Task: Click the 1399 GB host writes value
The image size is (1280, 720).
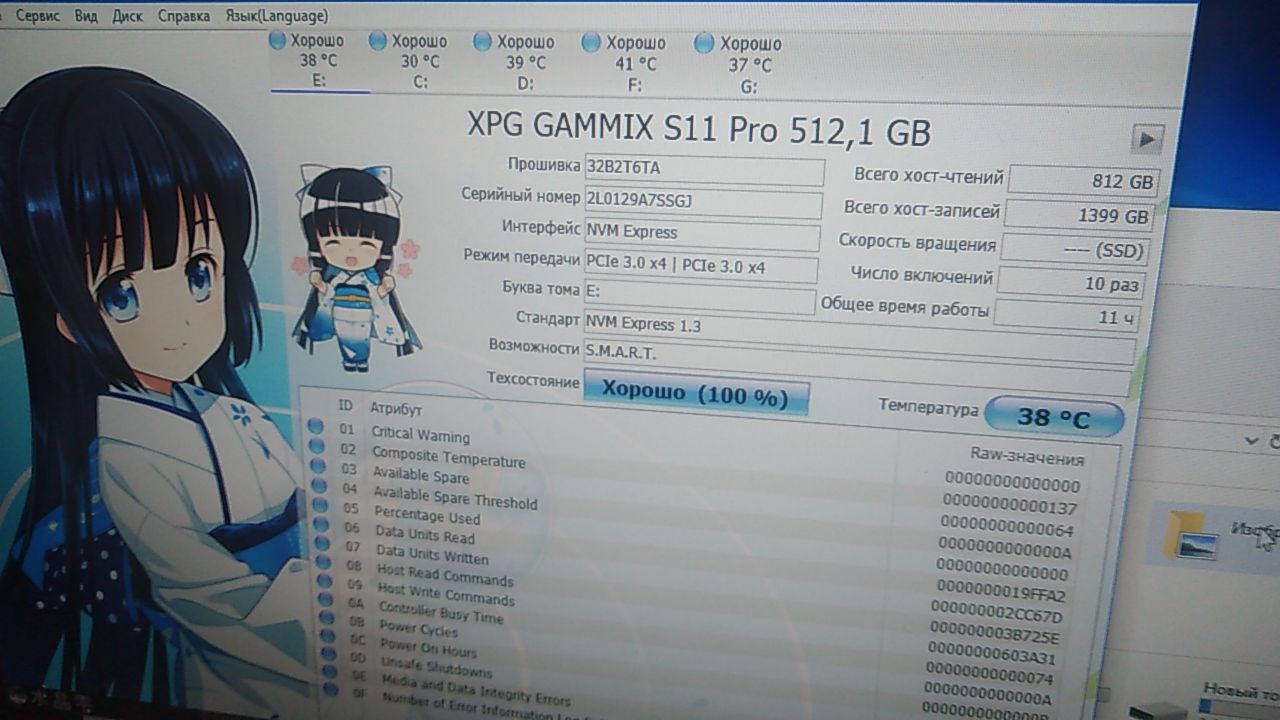Action: click(1079, 216)
